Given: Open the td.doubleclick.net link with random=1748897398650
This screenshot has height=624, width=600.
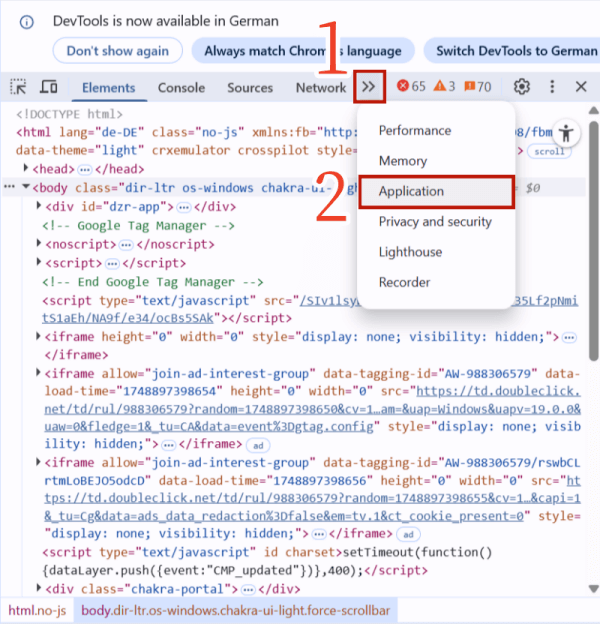Looking at the screenshot, I should [312, 409].
